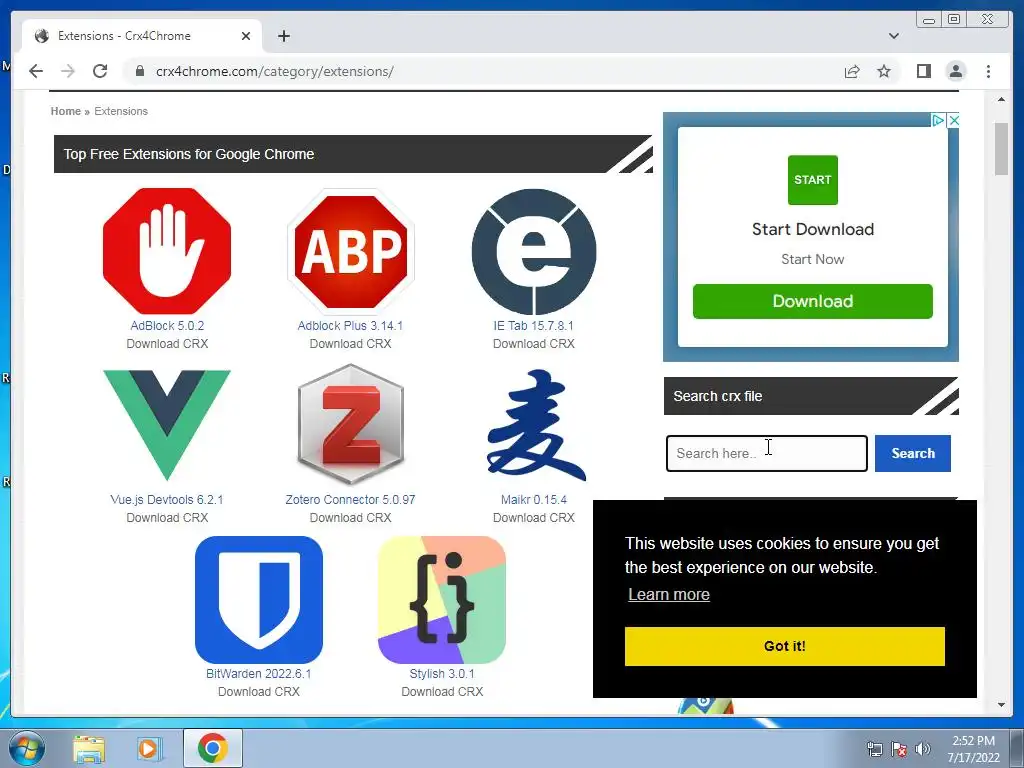View site info via the lock icon

(139, 71)
